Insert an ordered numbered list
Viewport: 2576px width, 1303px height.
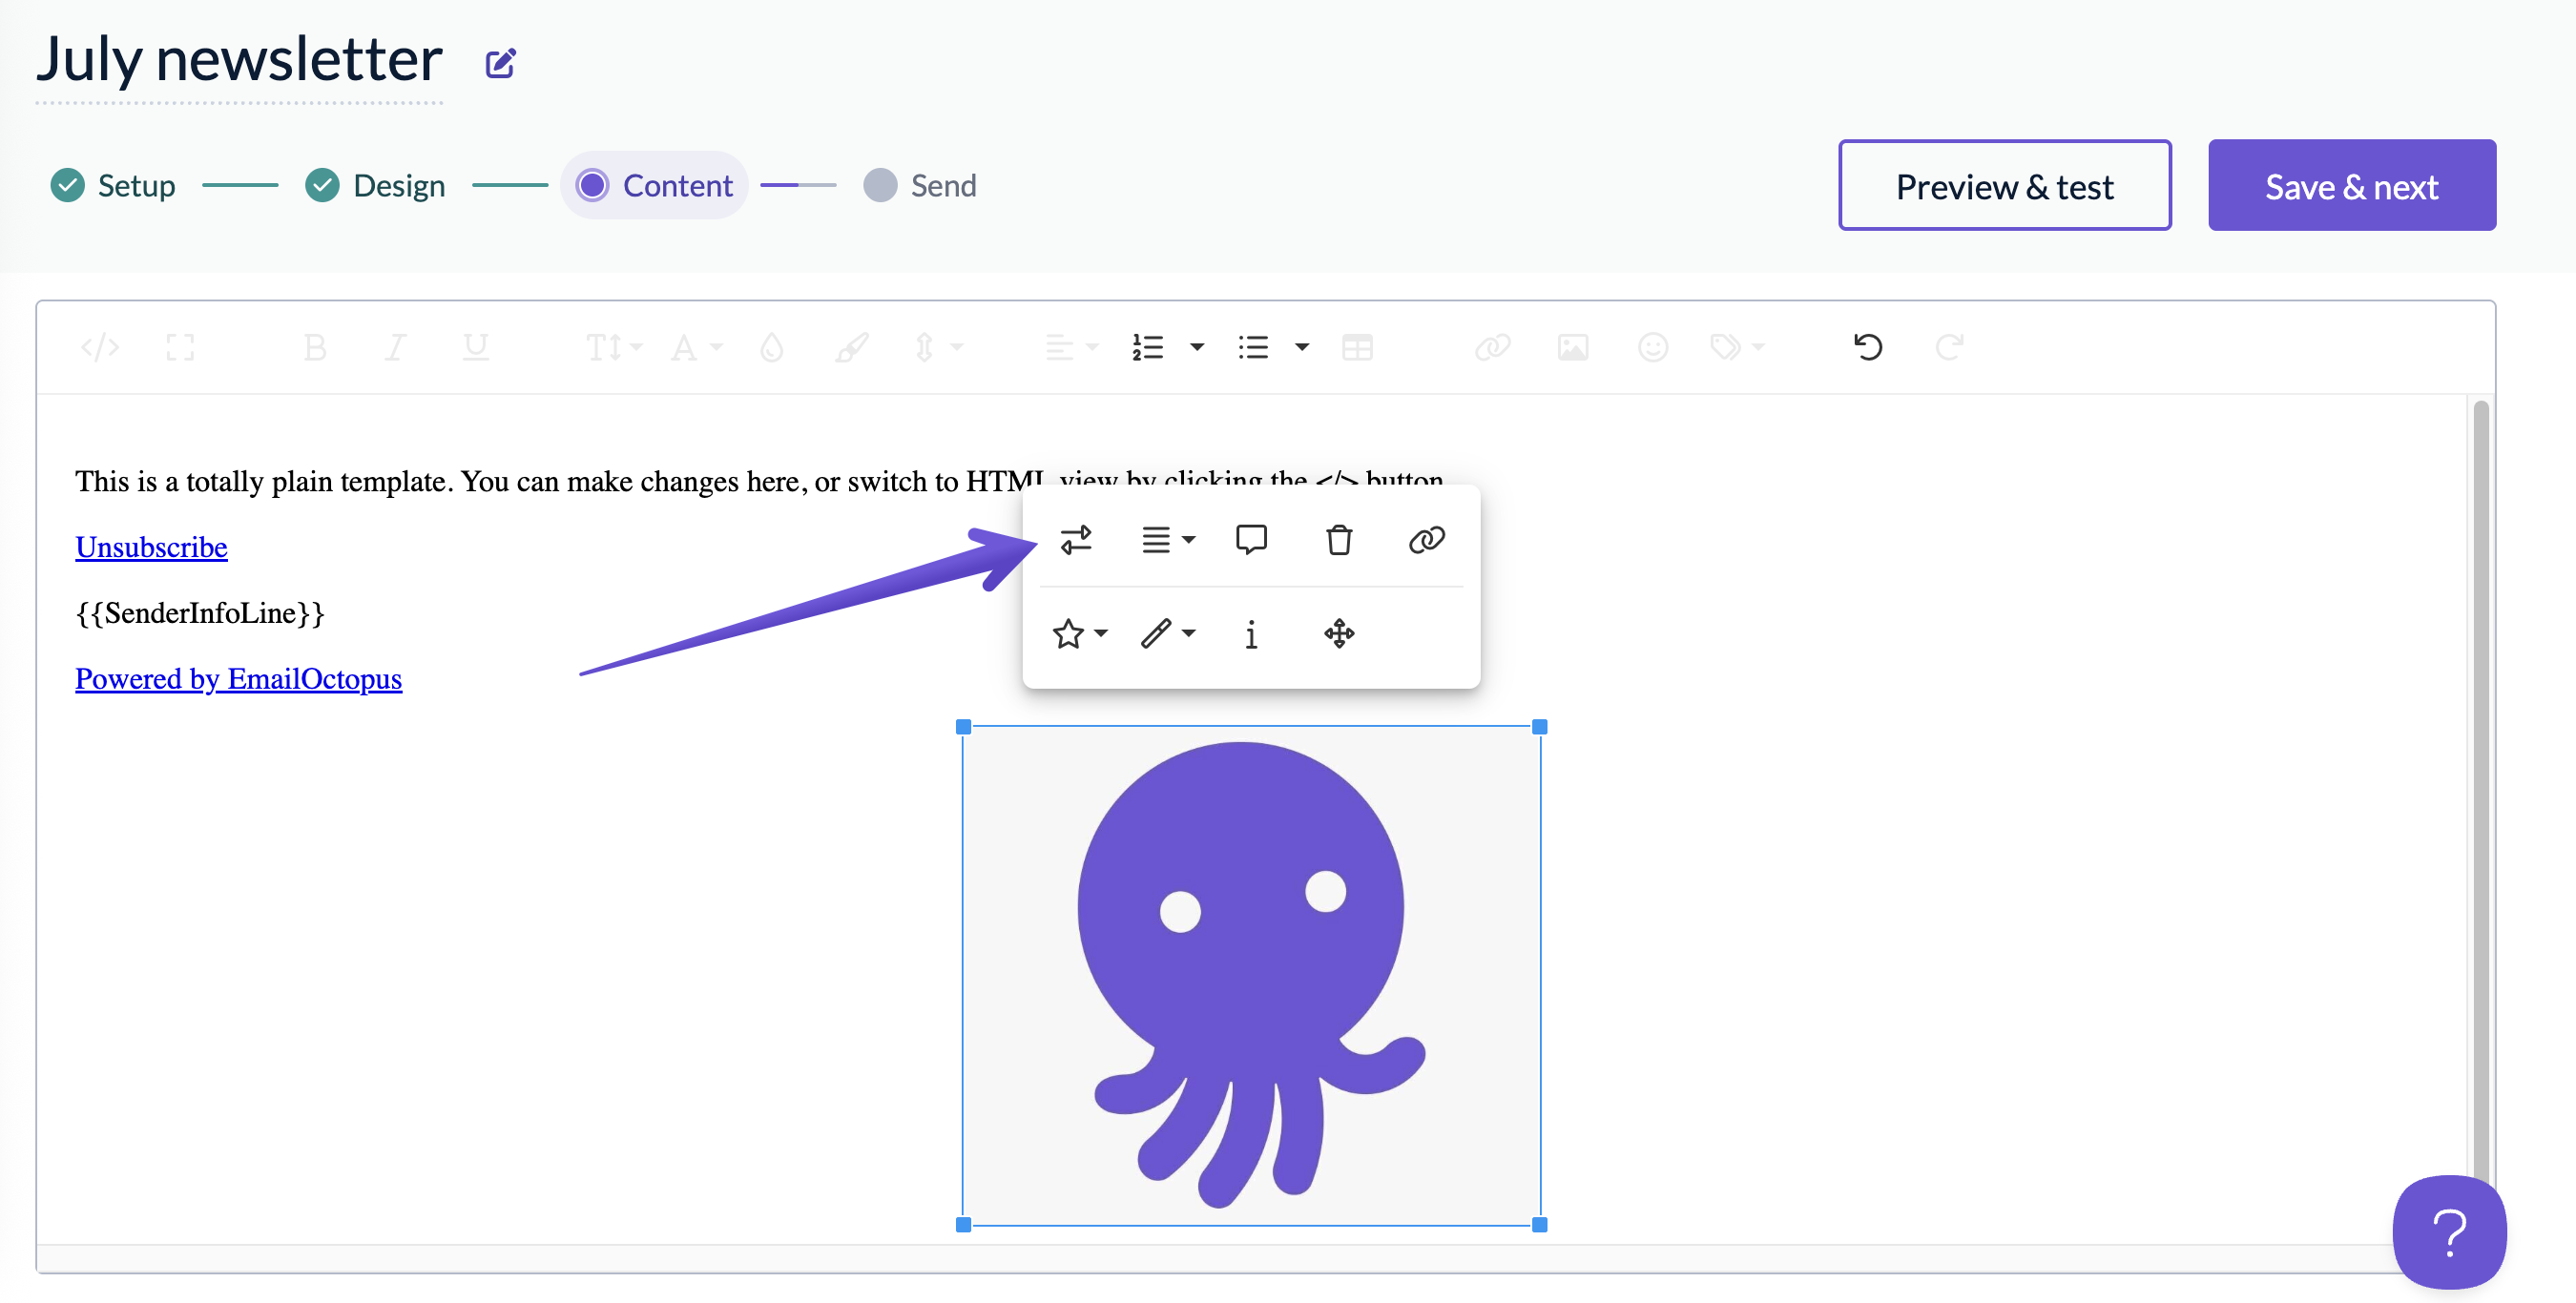pos(1148,347)
